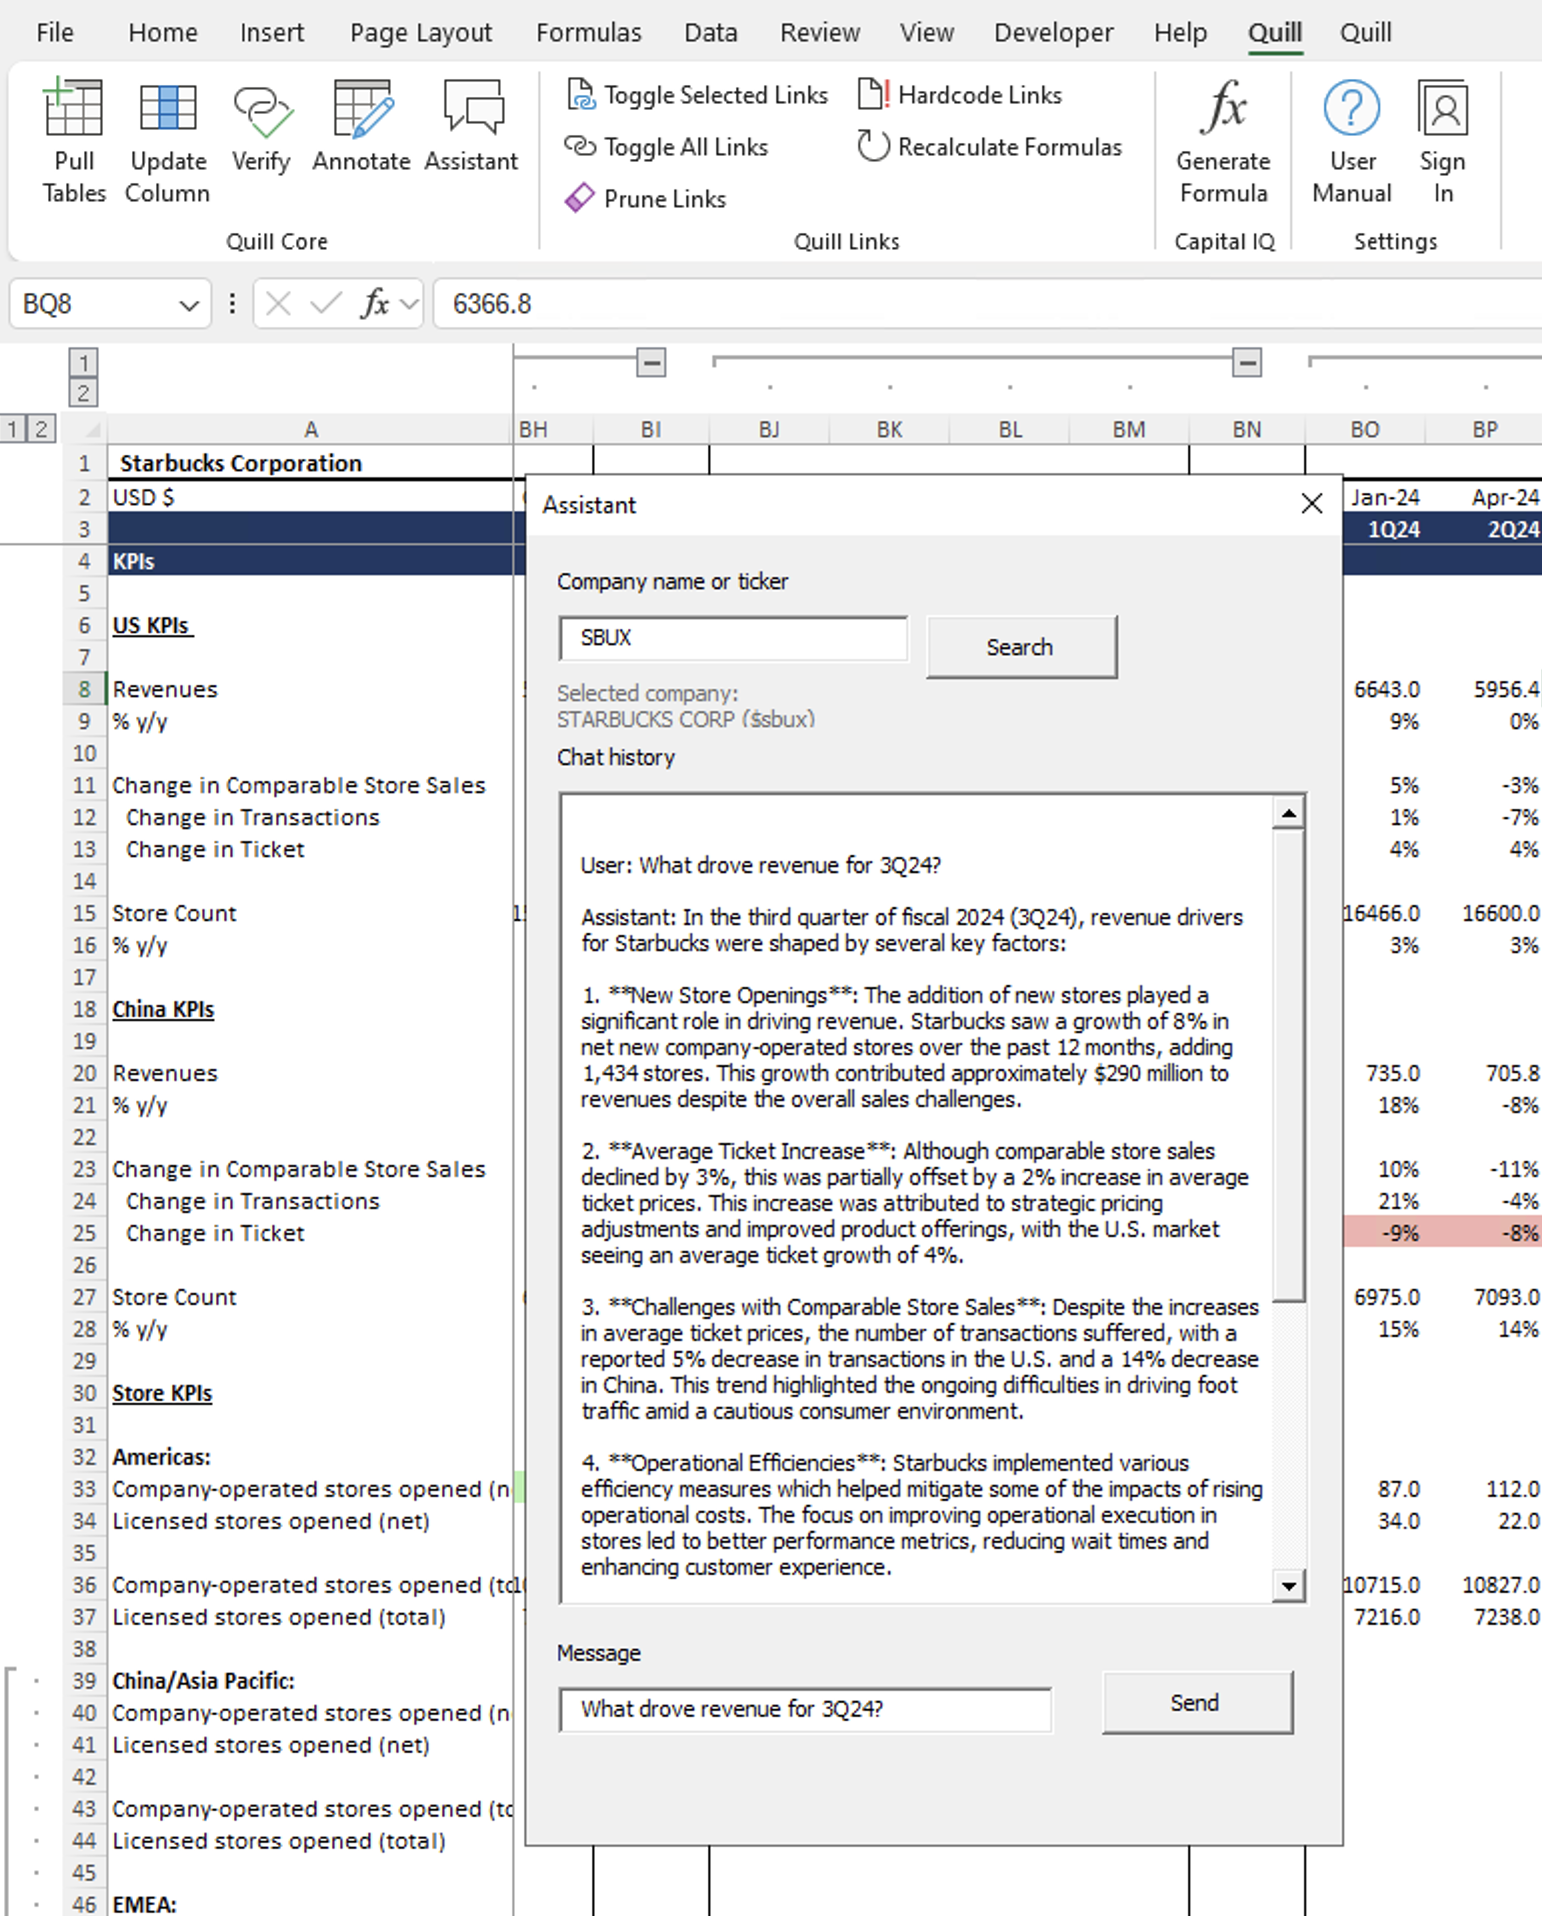Run the Verify tool
The width and height of the screenshot is (1542, 1916).
pyautogui.click(x=261, y=125)
